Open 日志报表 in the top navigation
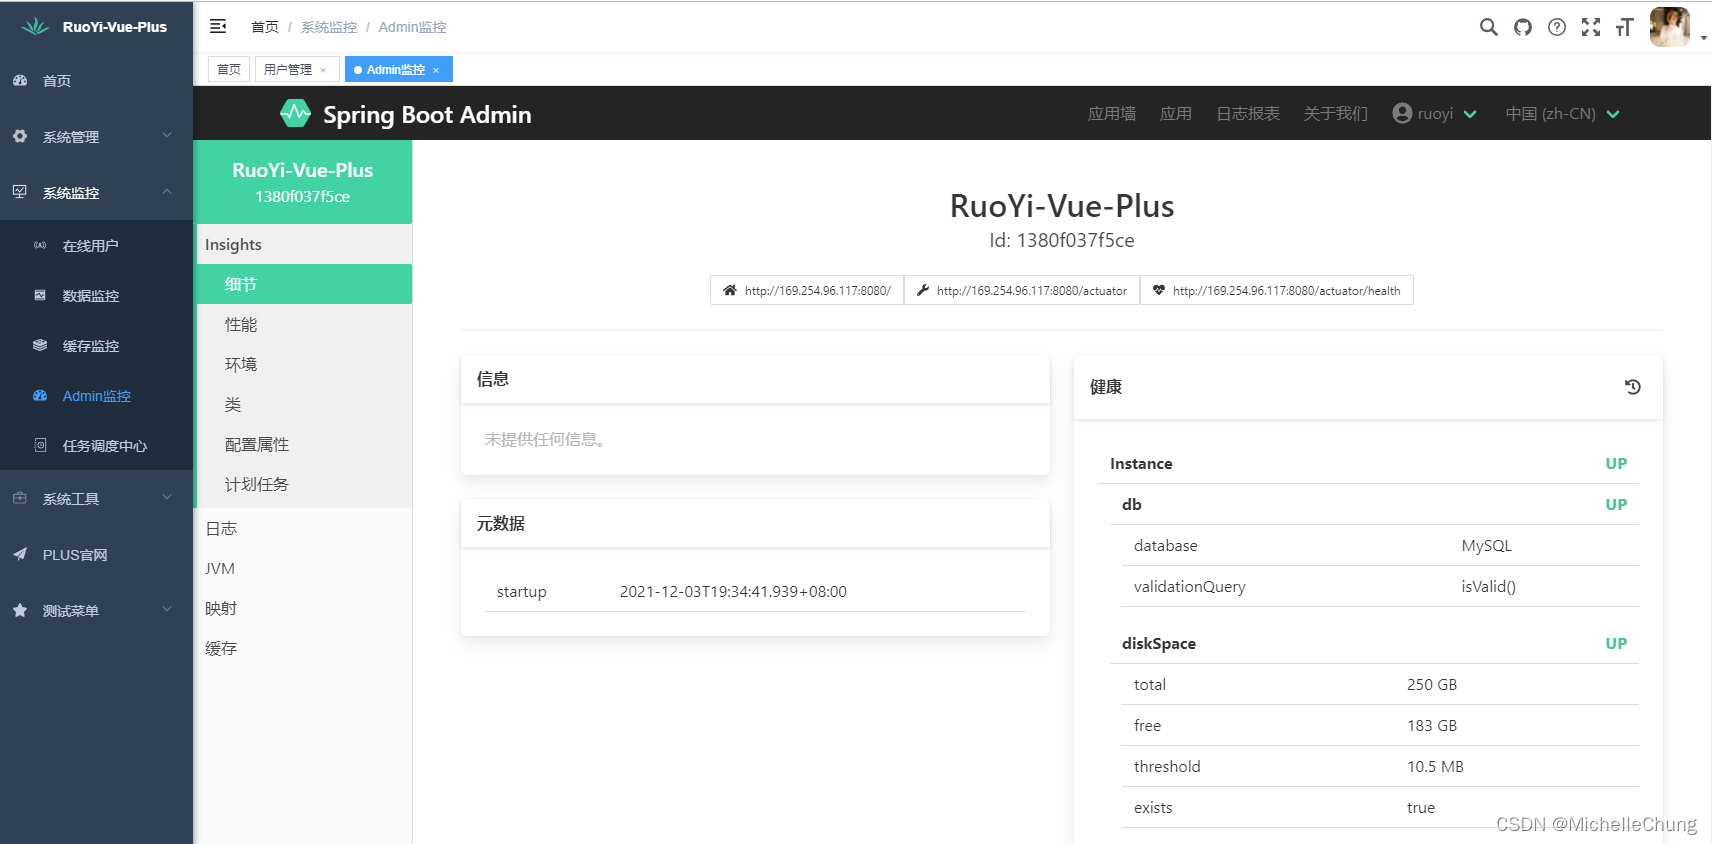Screen dimensions: 1712x844 pyautogui.click(x=1248, y=113)
